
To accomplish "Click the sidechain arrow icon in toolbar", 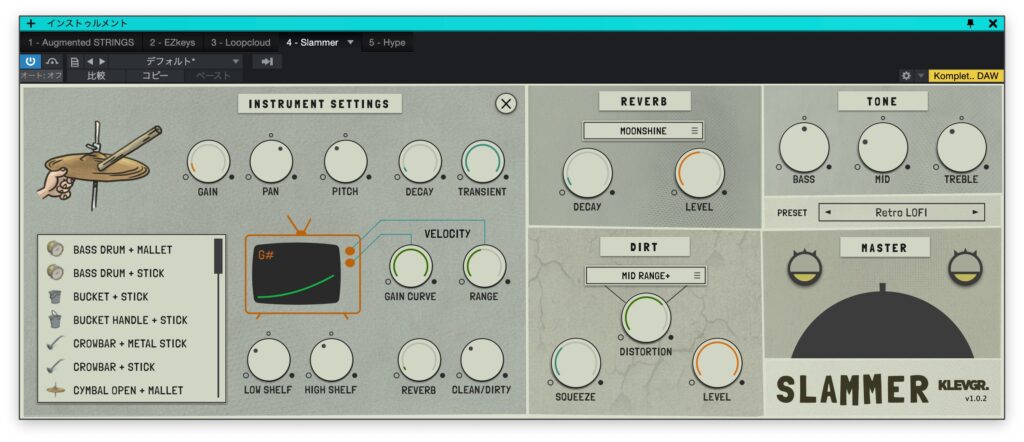I will pos(267,61).
